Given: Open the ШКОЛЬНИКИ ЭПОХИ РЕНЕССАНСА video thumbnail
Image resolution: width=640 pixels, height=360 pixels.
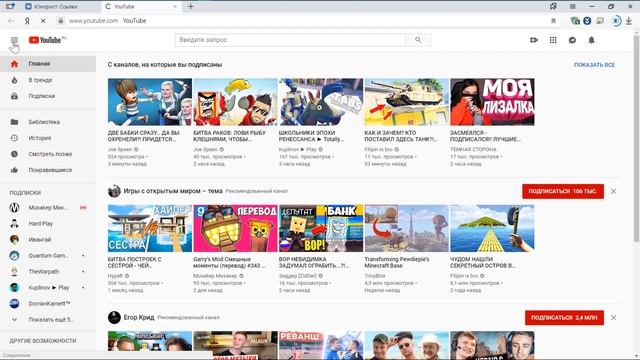Looking at the screenshot, I should (321, 102).
